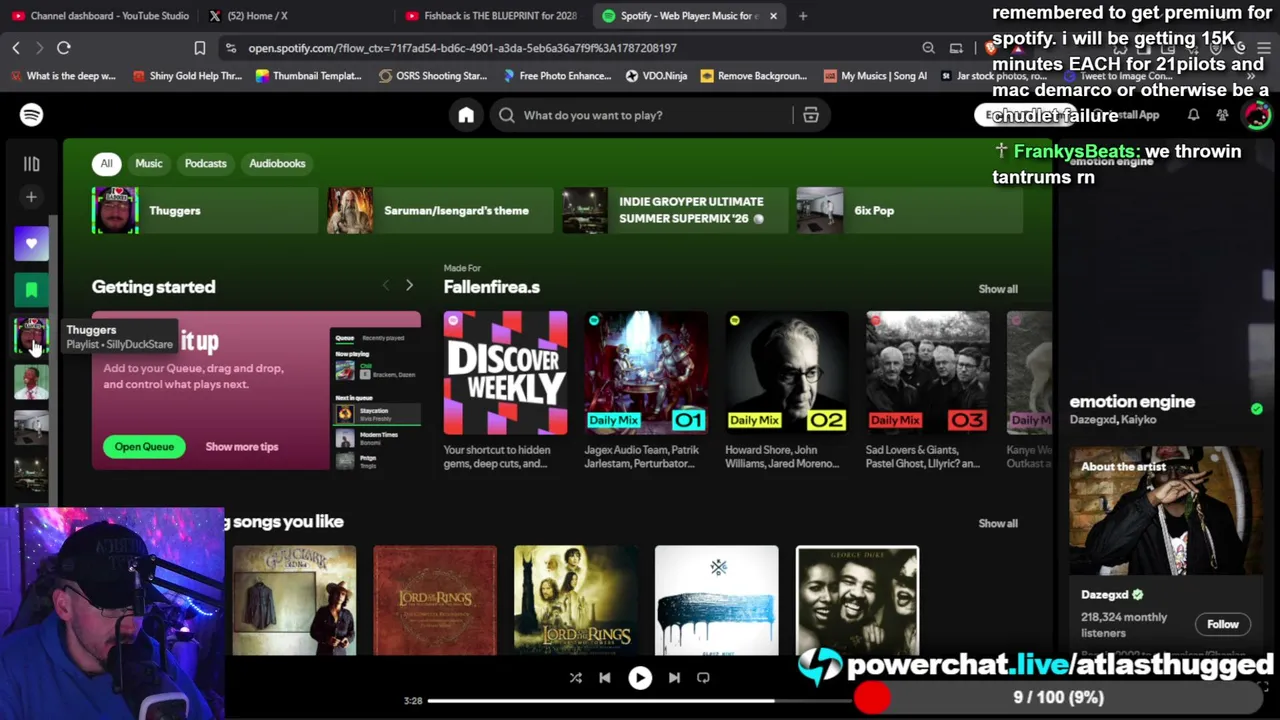The image size is (1280, 720).
Task: Open Thuggers playlist in library sidebar
Action: pos(31,337)
